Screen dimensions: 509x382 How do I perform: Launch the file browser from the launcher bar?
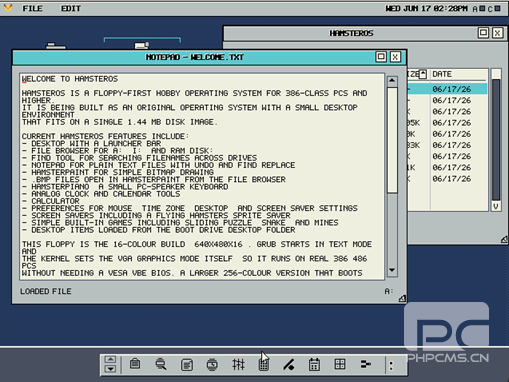coord(135,364)
